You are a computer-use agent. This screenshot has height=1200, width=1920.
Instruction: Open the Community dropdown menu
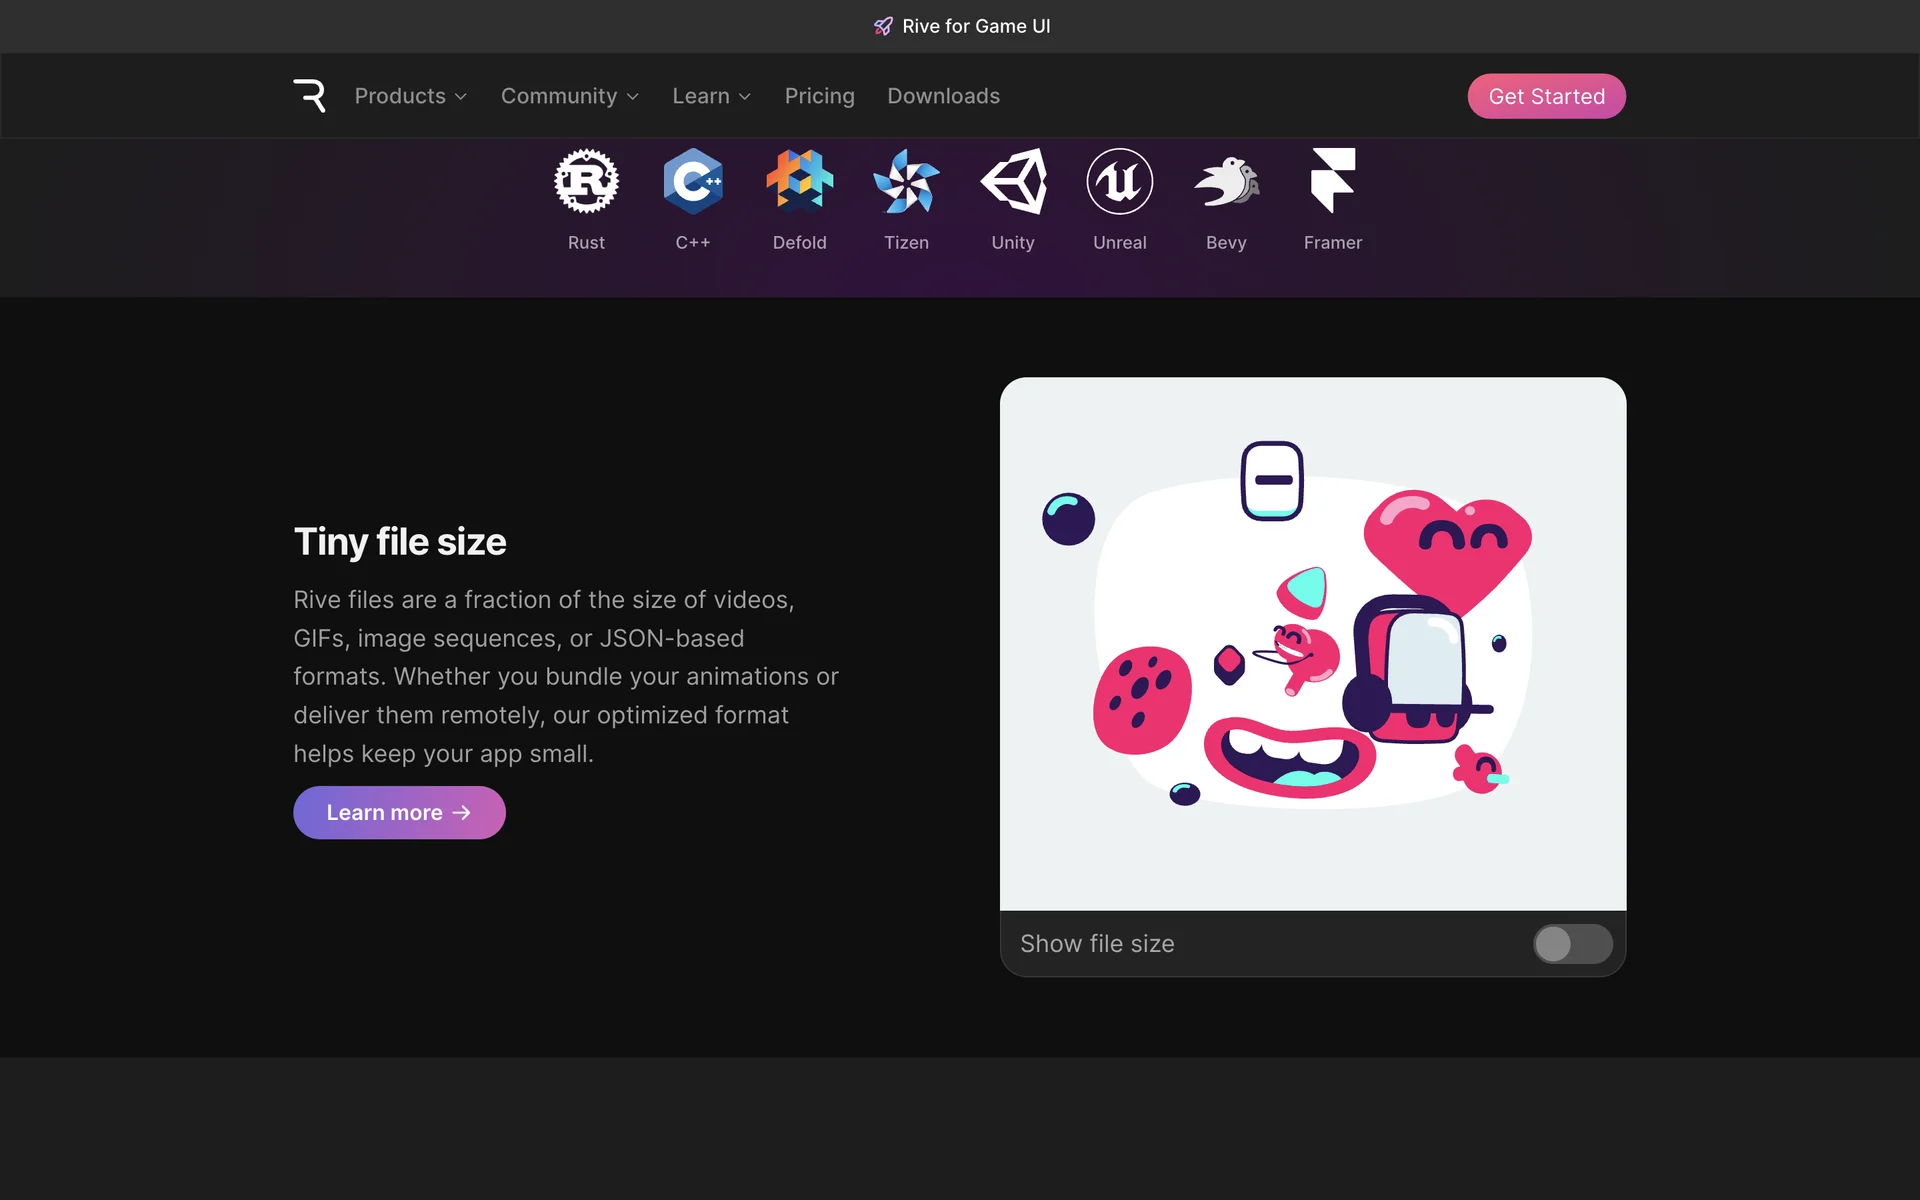pyautogui.click(x=569, y=96)
